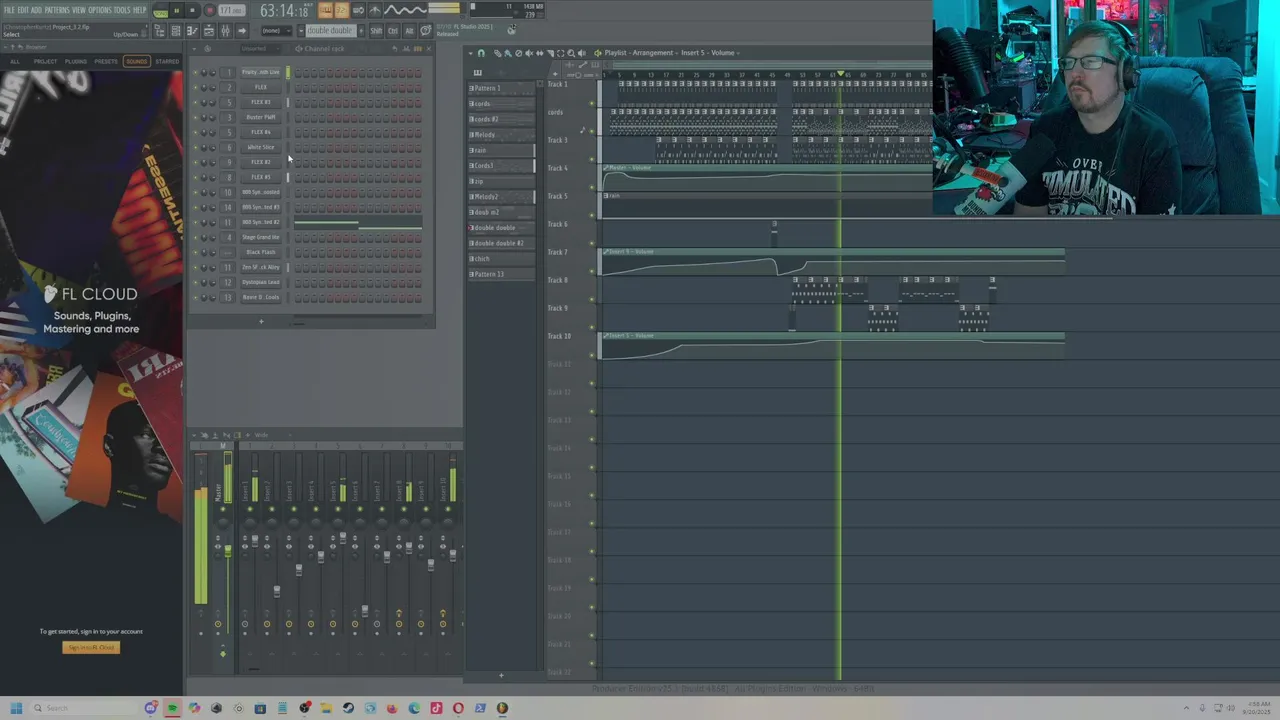Image resolution: width=1280 pixels, height=720 pixels.
Task: Click the Ctrl modifier button
Action: (393, 31)
